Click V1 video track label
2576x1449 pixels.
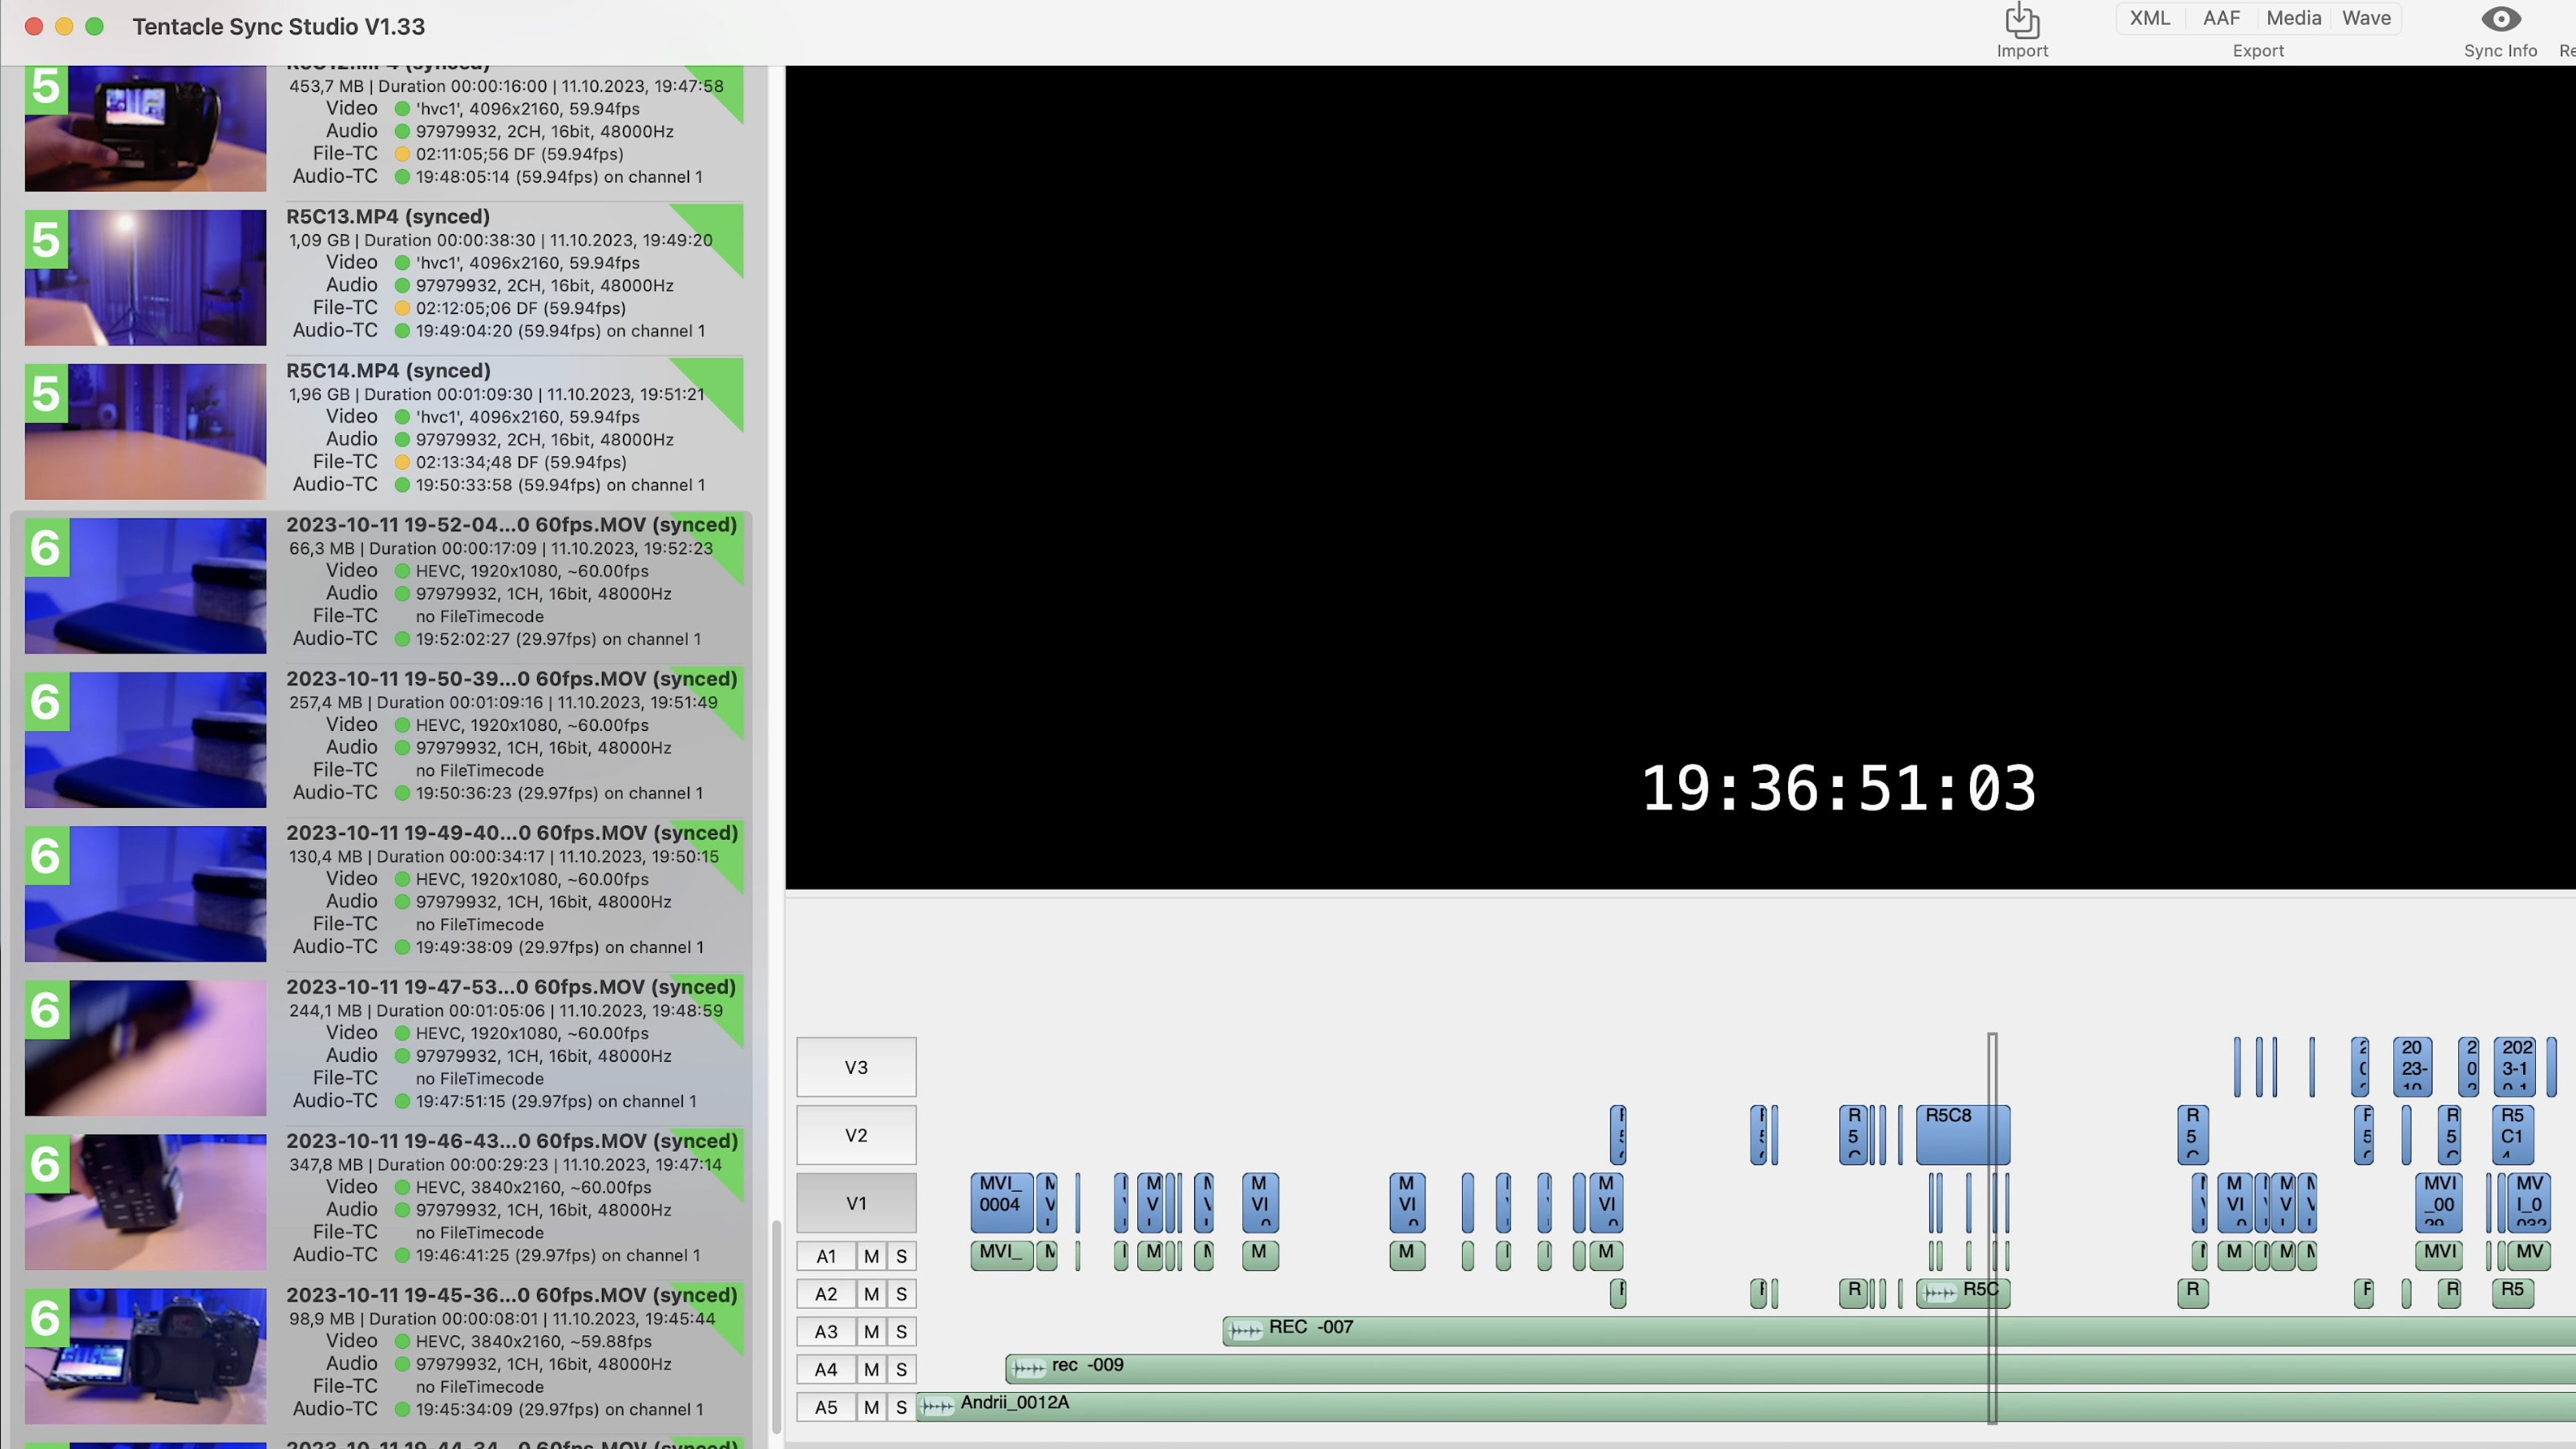856,1203
